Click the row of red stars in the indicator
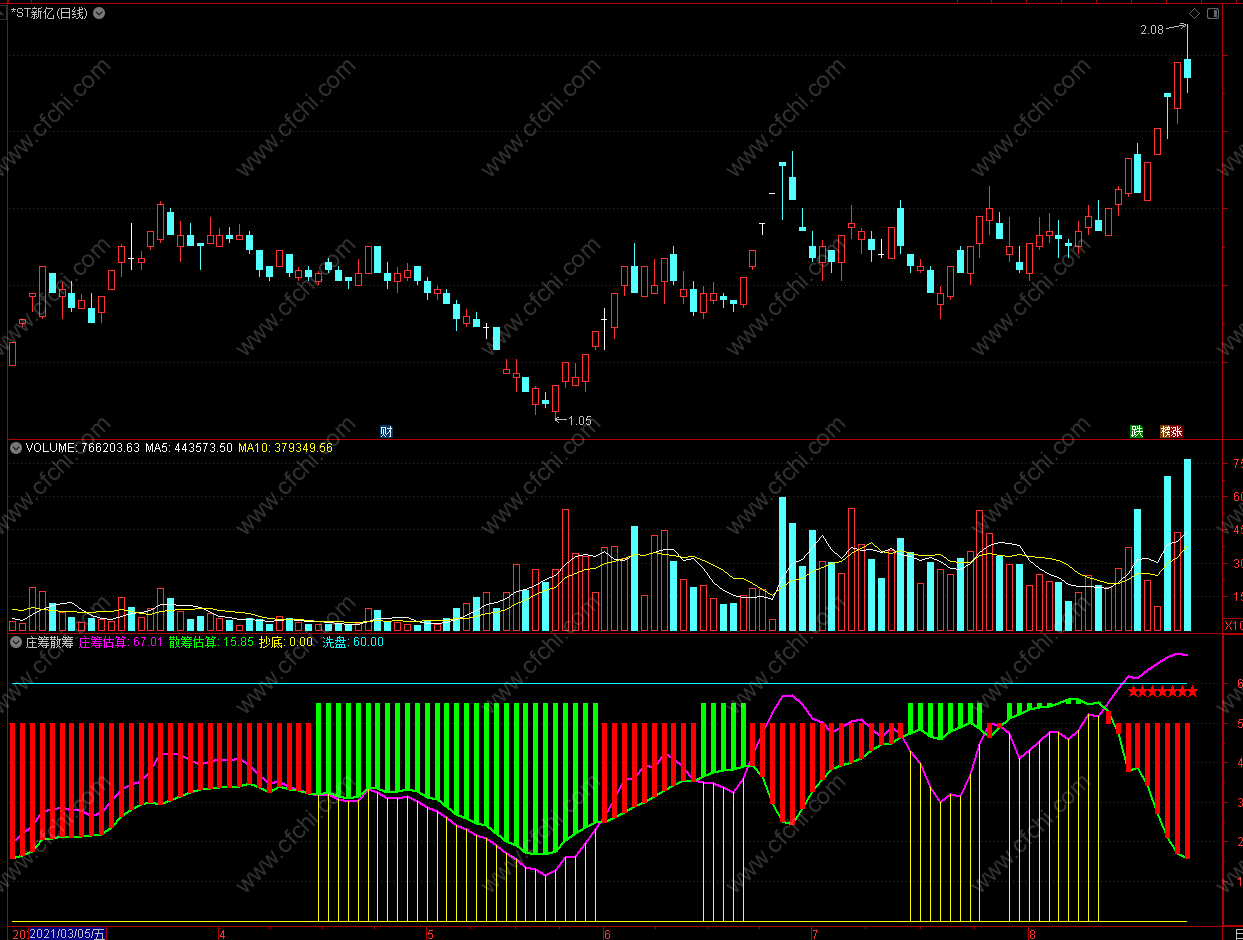Viewport: 1243px width, 940px height. [x=1163, y=691]
